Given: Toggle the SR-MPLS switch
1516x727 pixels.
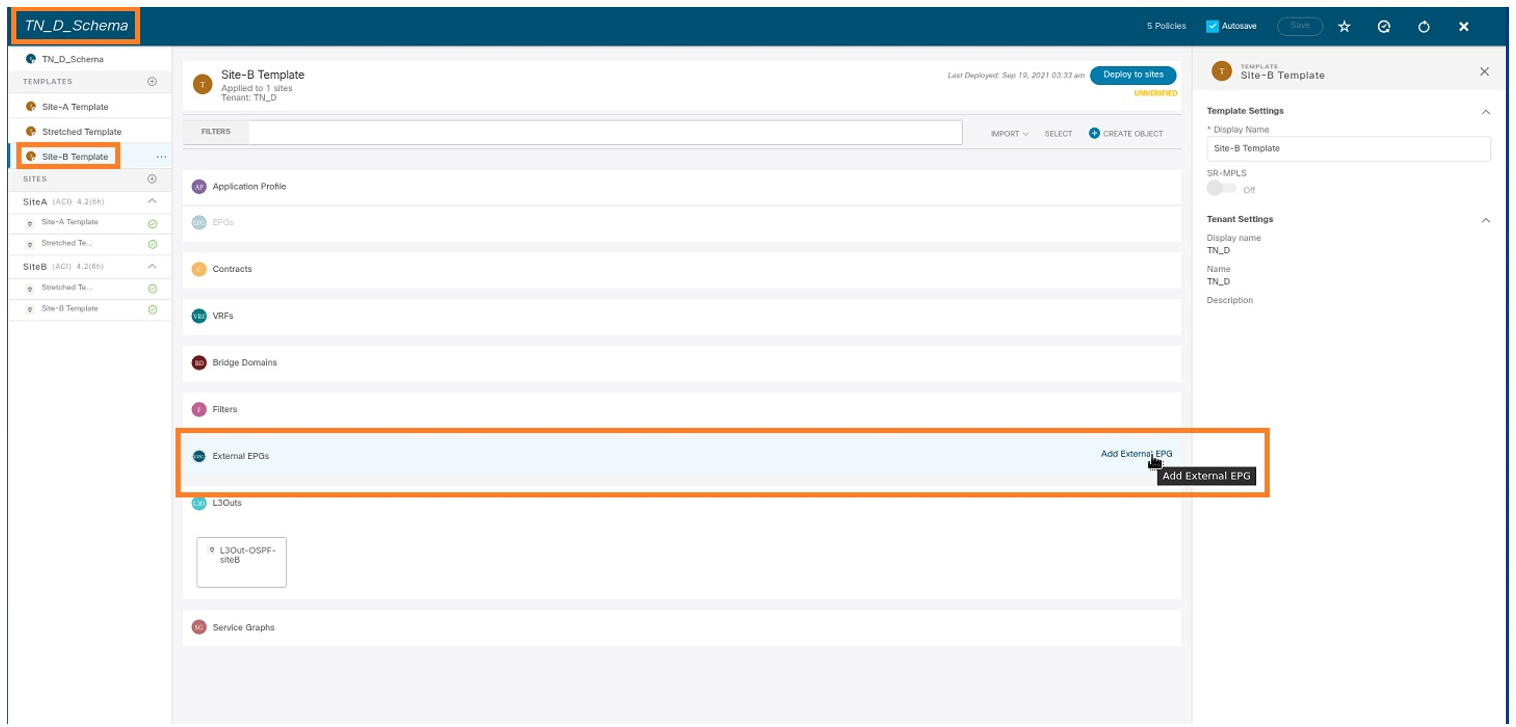Looking at the screenshot, I should click(x=1221, y=188).
